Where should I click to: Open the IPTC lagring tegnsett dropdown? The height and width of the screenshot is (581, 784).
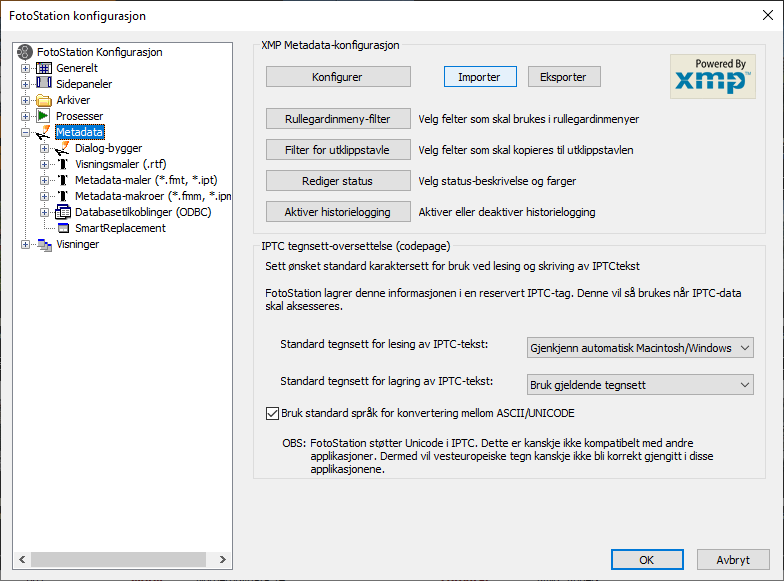pyautogui.click(x=640, y=384)
